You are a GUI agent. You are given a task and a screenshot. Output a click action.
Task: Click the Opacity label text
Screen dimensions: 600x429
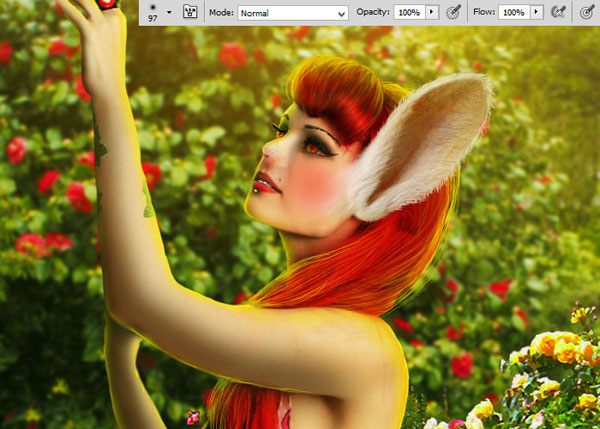373,12
